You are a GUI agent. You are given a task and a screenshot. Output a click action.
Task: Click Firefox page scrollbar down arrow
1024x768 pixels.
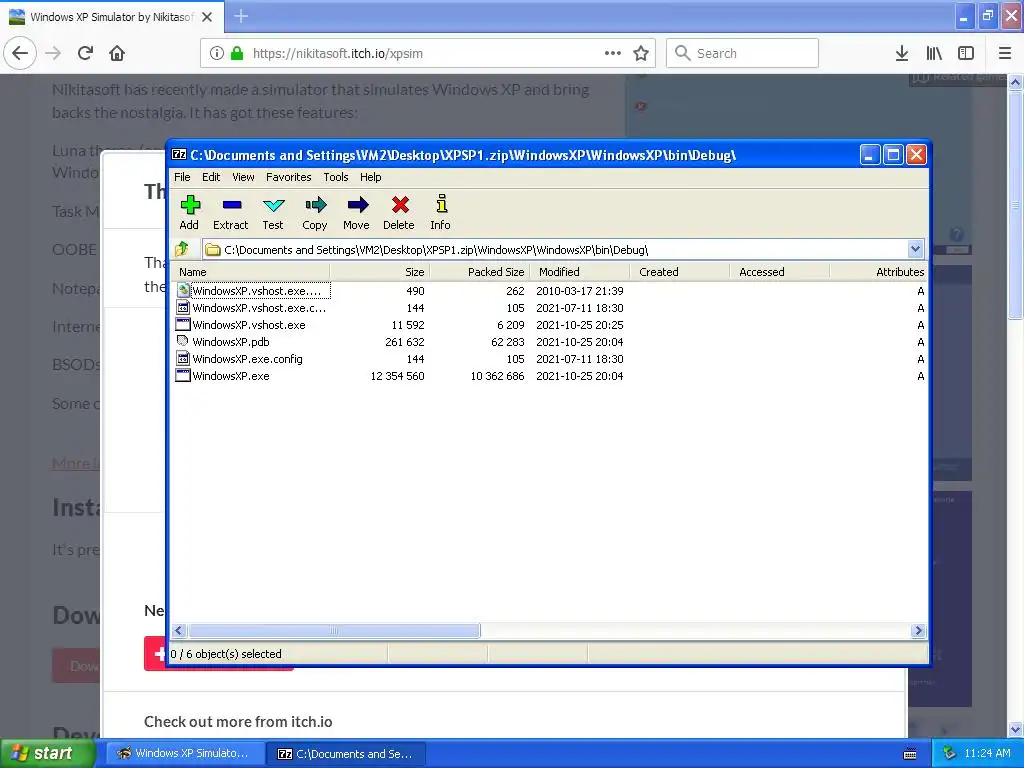1015,729
